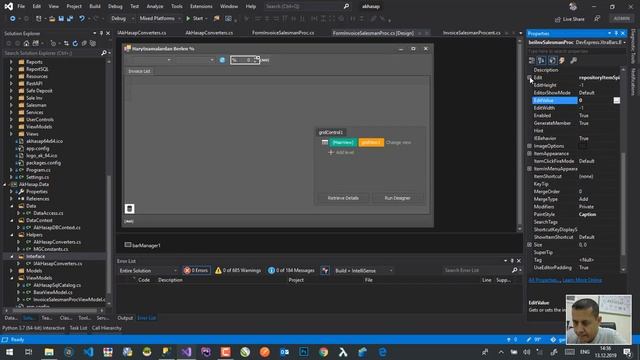Click the designer vertical scrollbar
640x360 pixels.
(x=520, y=135)
